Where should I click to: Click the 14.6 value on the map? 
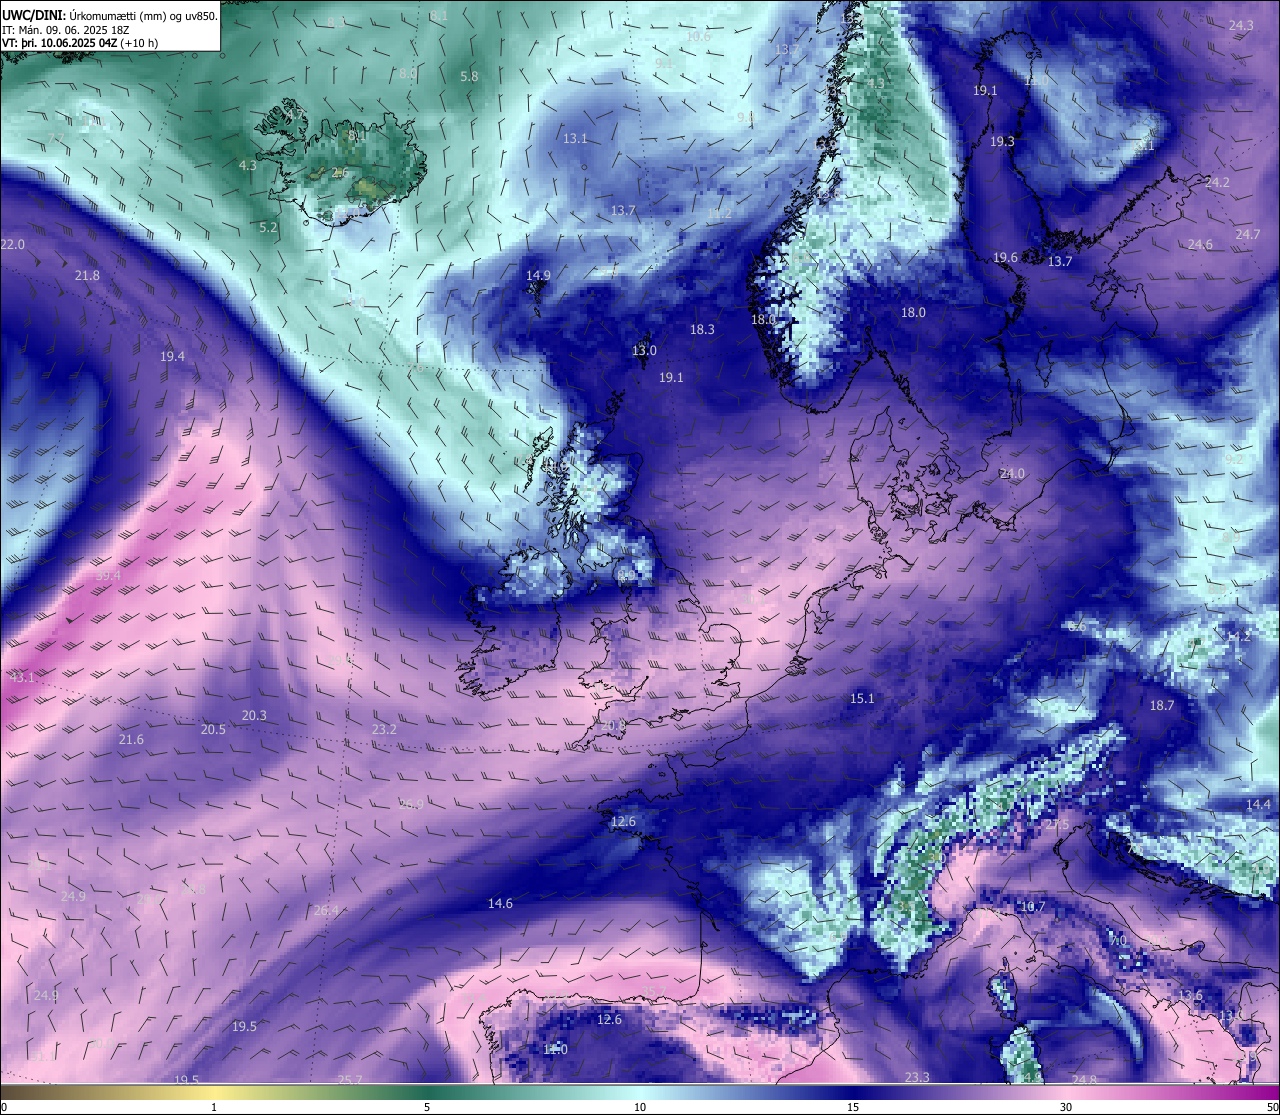tap(500, 903)
